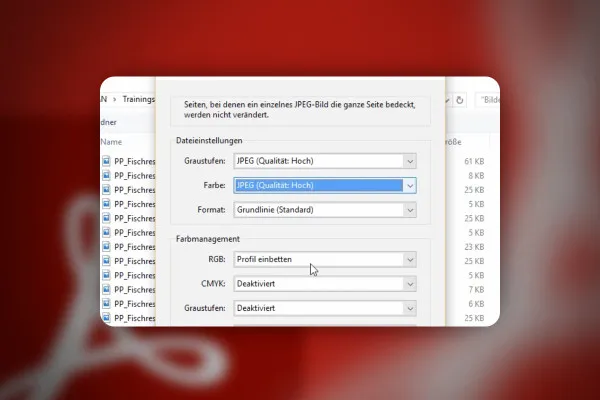Click the image file icon in the 7 KB row
Screen dimensions: 600x400
click(106, 289)
